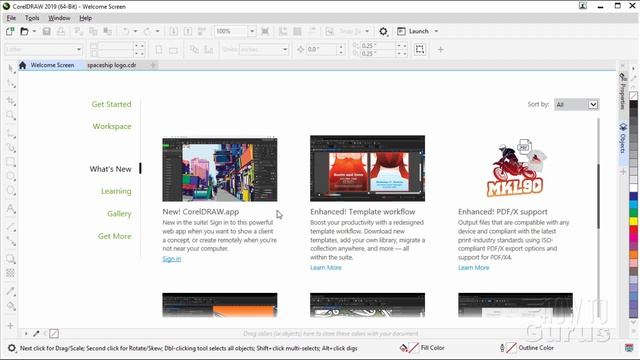Viewport: 640px width, 360px height.
Task: Select the Polygon tool in toolbox
Action: pos(11,191)
